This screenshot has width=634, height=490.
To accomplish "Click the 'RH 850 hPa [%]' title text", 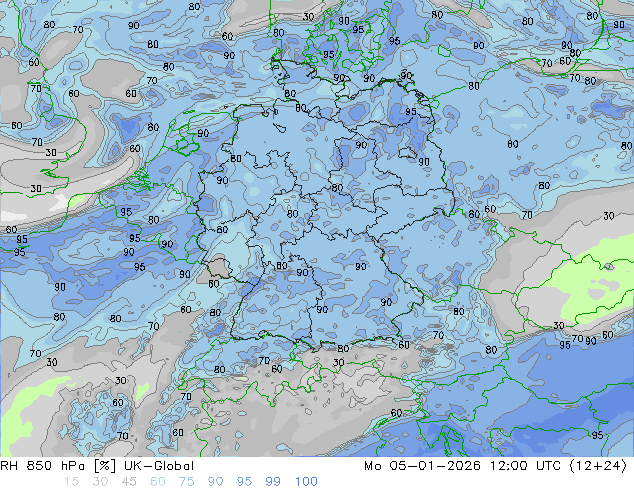I will (58, 466).
